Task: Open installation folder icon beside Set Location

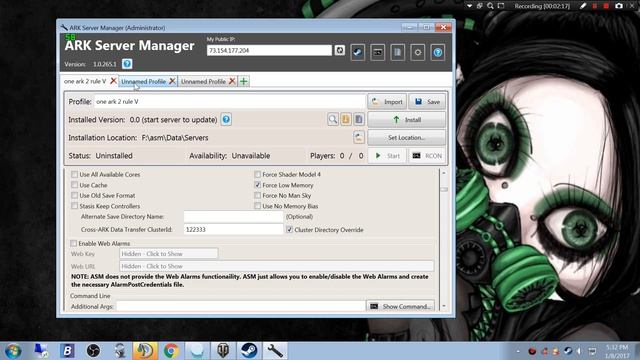Action: point(359,138)
